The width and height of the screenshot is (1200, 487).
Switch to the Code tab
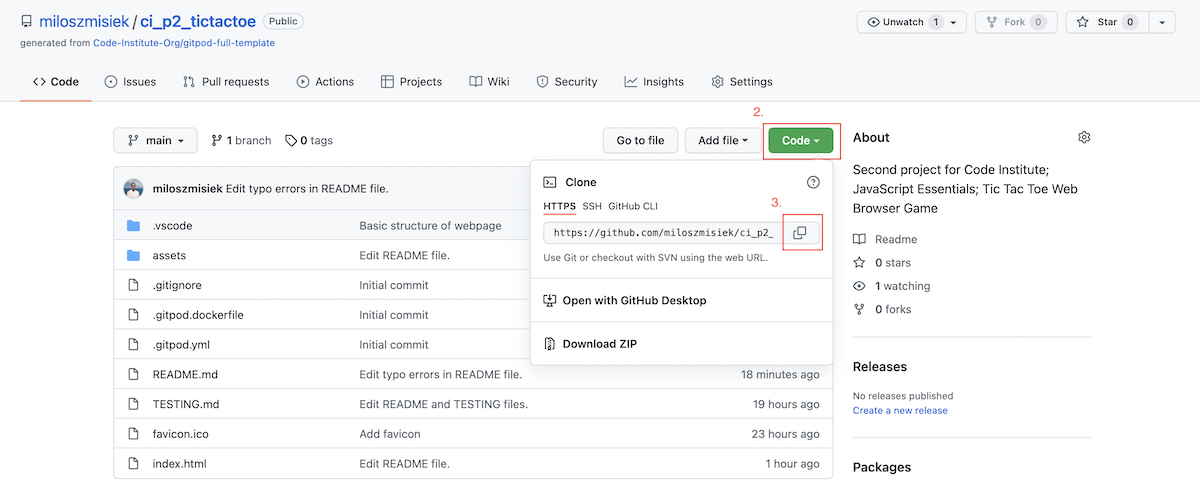coord(56,82)
